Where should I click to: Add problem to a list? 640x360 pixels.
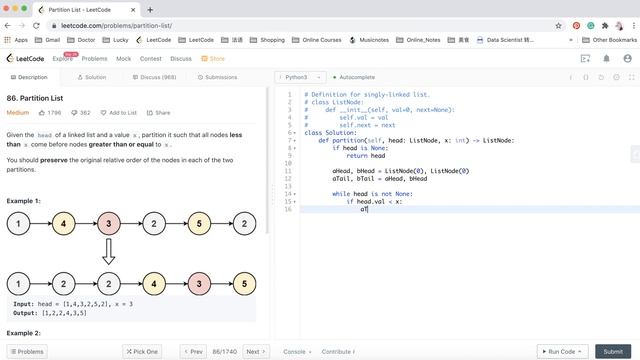tap(118, 113)
